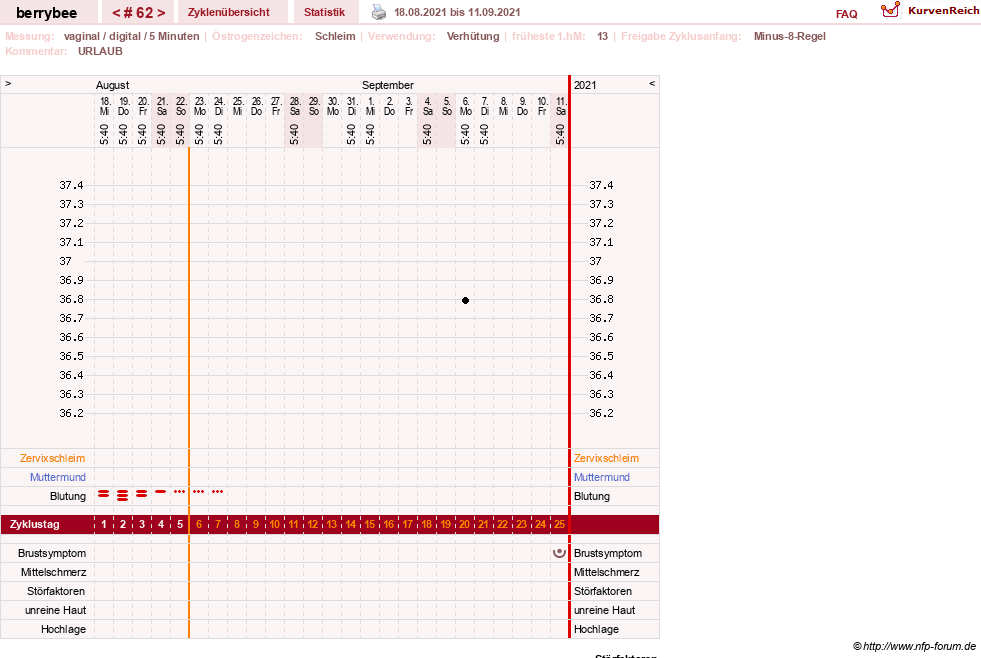Collapse chart with right corner arrow
This screenshot has height=658, width=981.
pyautogui.click(x=652, y=83)
